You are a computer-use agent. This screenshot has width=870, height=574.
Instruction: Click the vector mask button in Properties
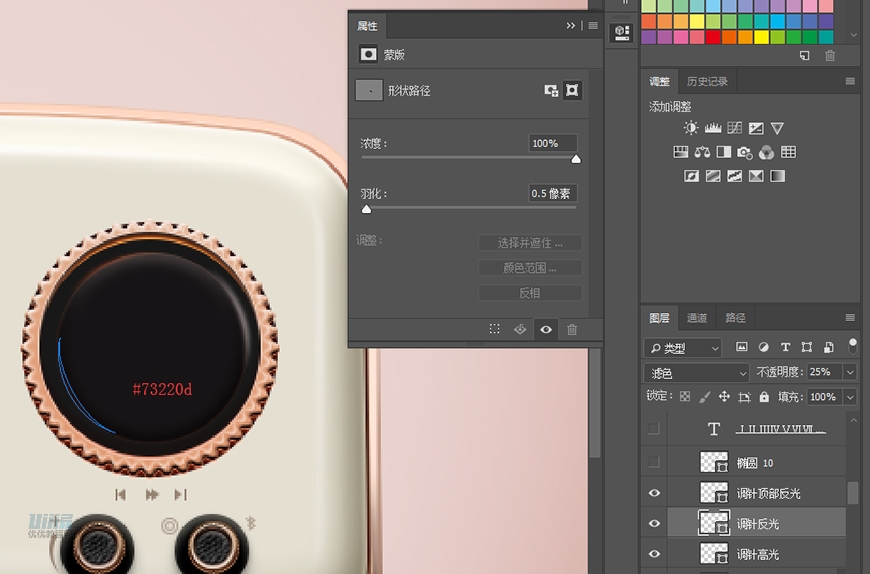click(x=572, y=90)
